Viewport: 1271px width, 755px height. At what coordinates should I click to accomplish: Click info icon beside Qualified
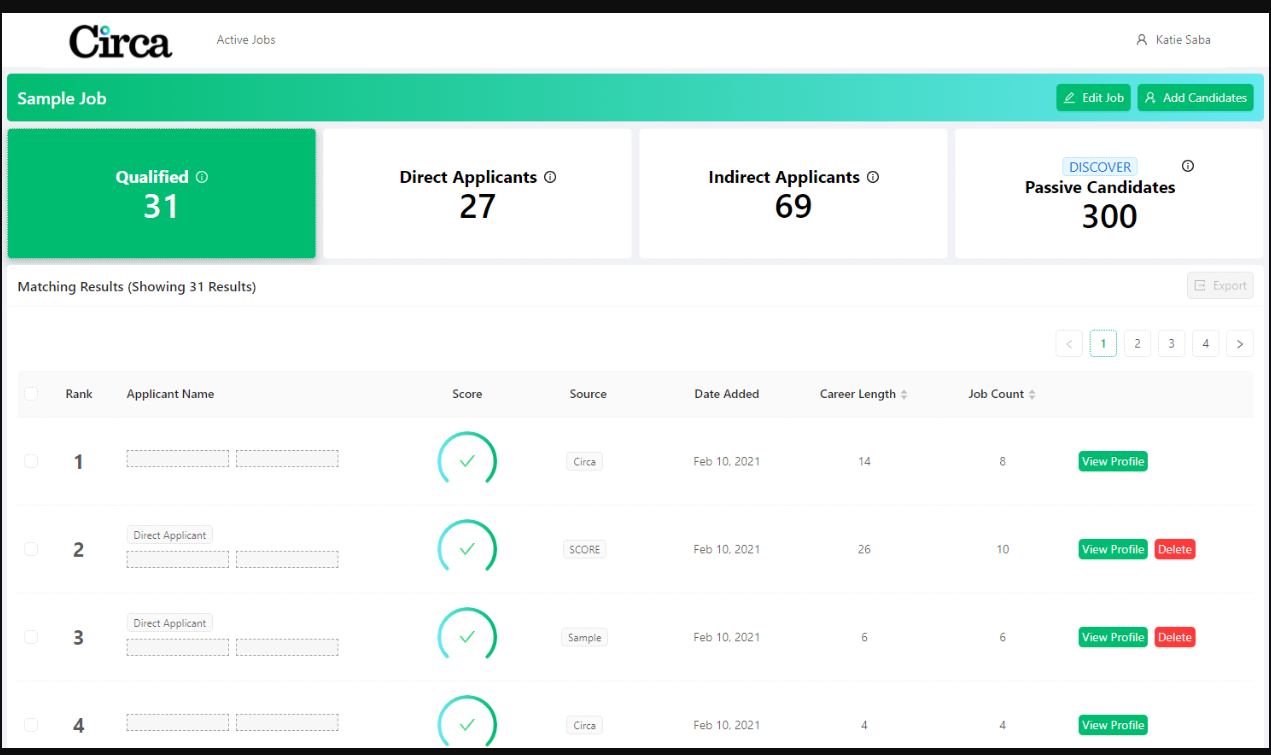pyautogui.click(x=202, y=177)
